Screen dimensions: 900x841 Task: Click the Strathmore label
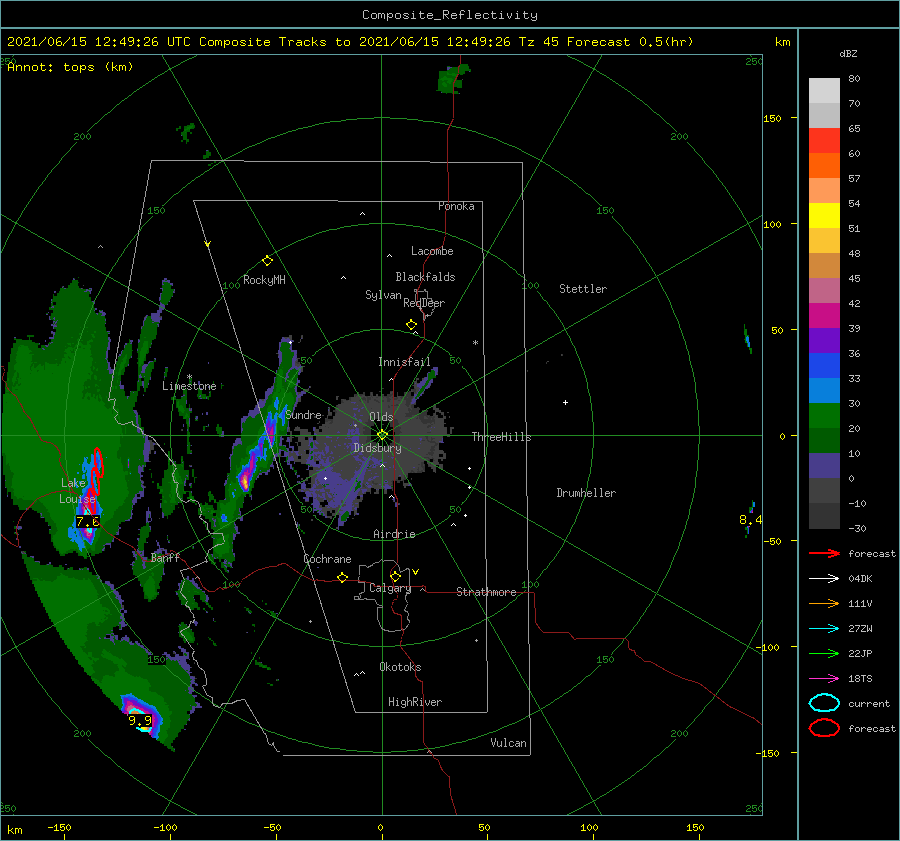tap(486, 592)
